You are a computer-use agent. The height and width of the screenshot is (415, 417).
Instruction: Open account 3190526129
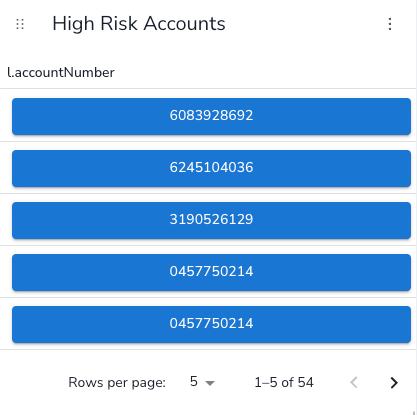coord(211,220)
